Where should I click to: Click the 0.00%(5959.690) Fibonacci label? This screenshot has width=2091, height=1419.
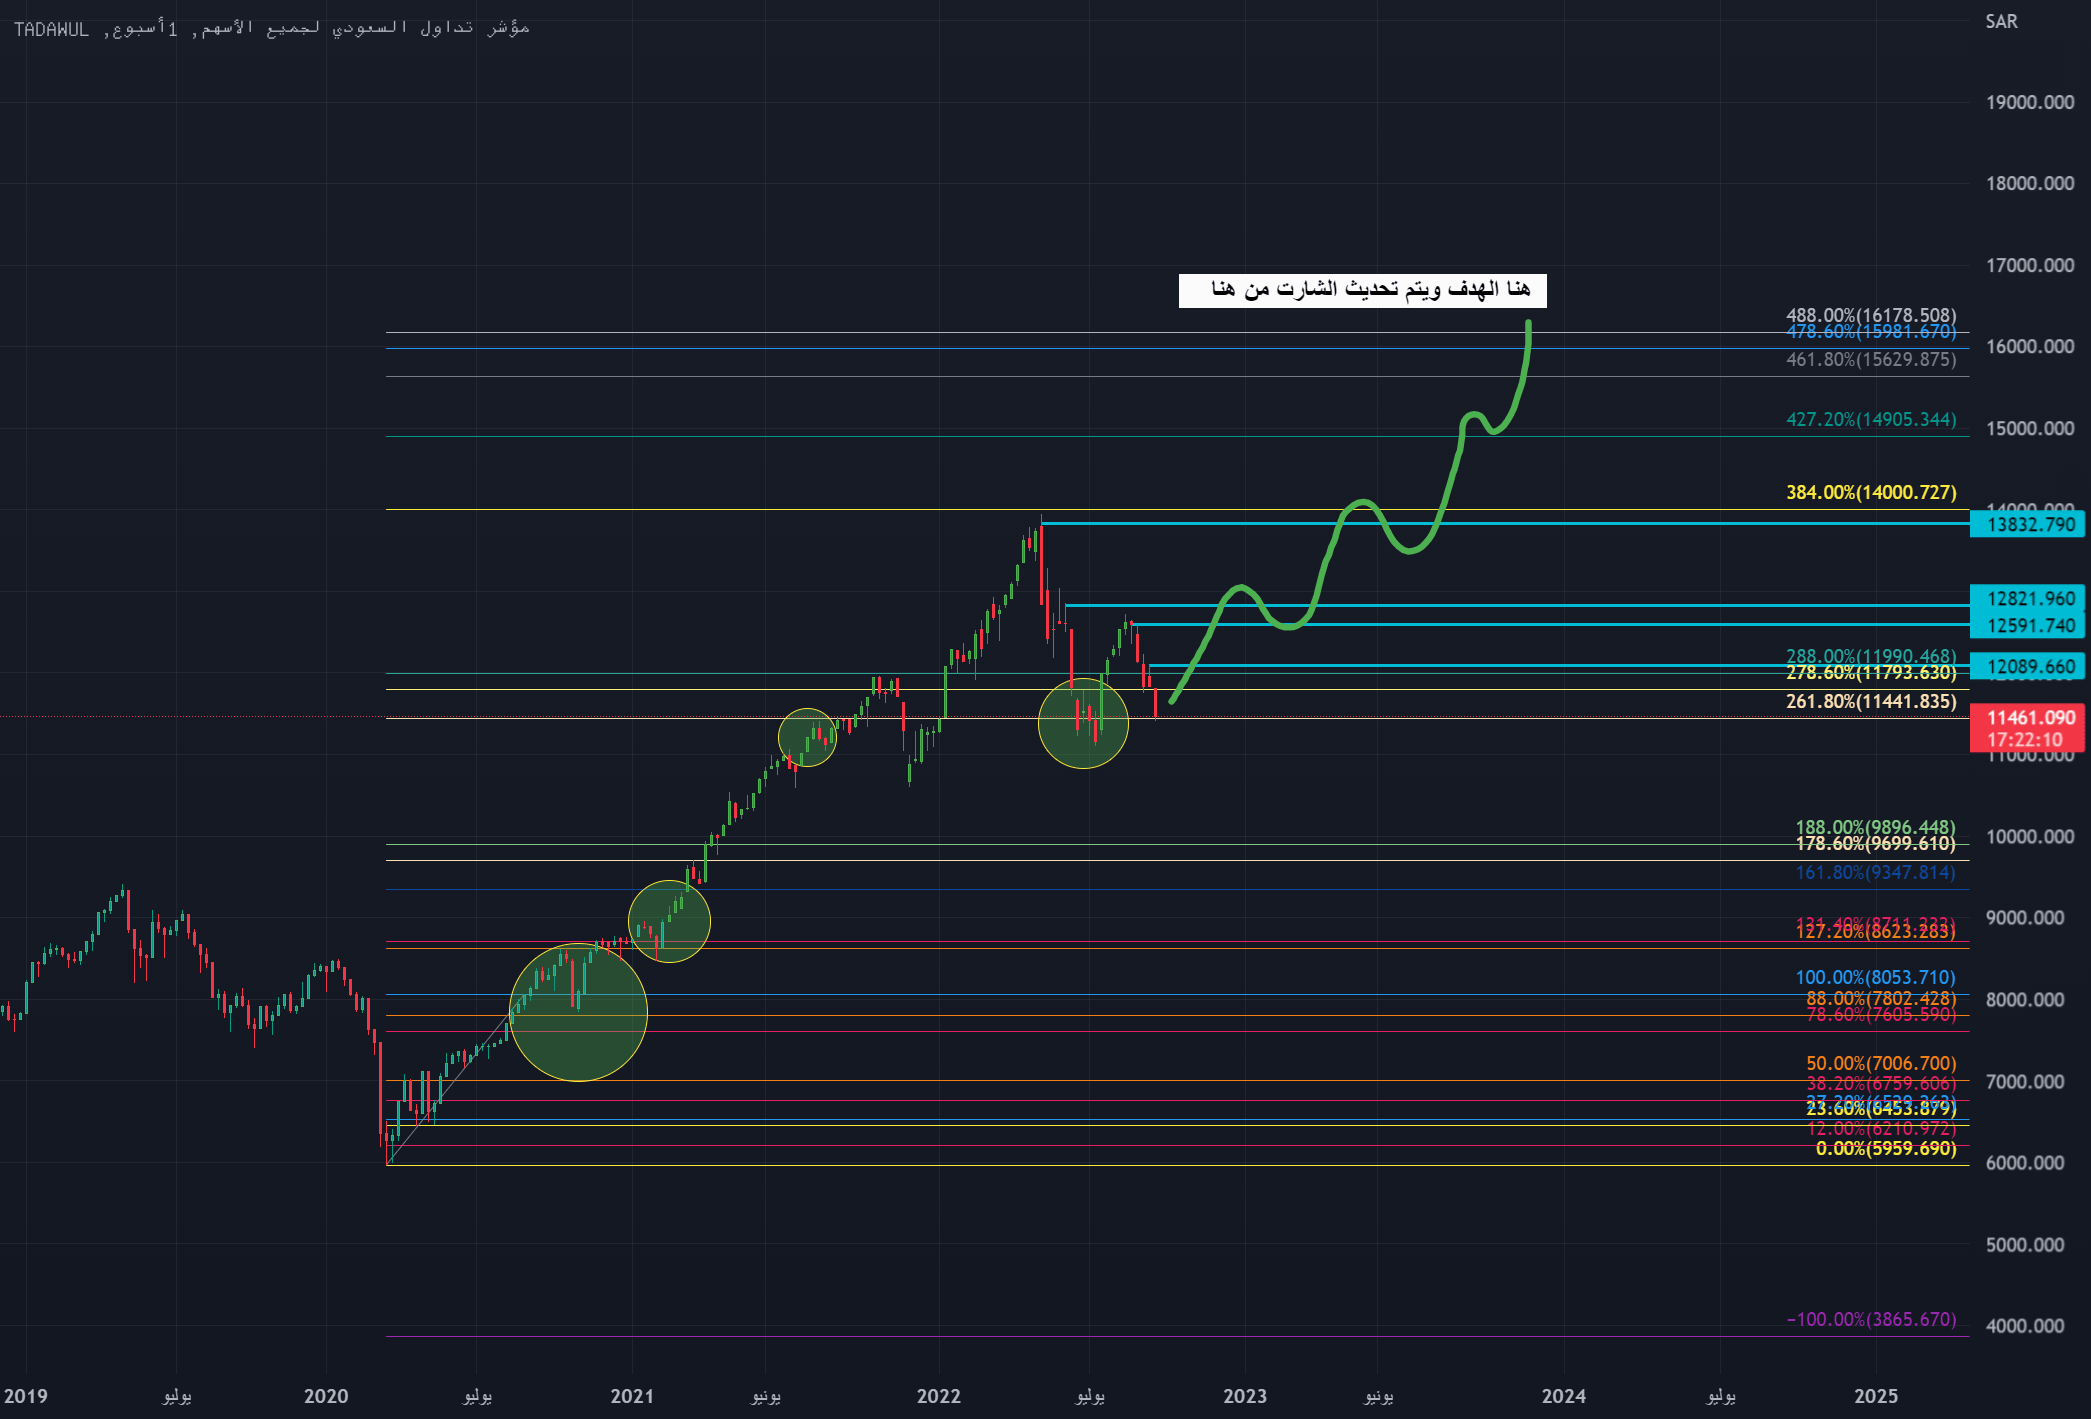tap(1885, 1148)
